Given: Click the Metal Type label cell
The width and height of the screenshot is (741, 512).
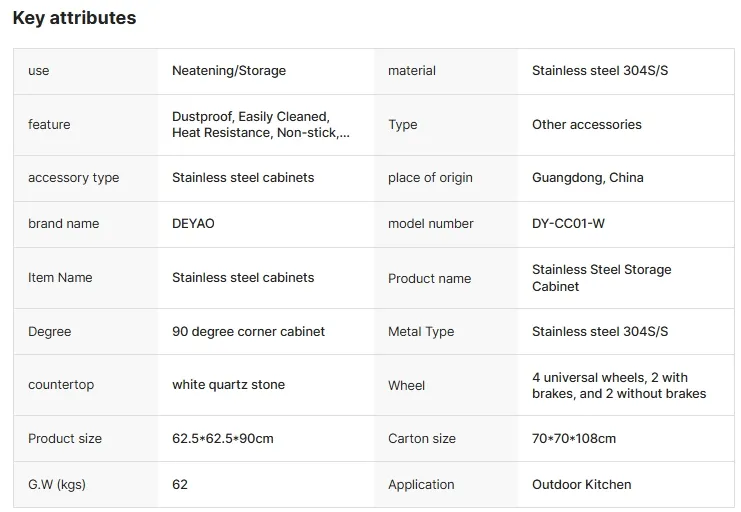Looking at the screenshot, I should pos(446,331).
